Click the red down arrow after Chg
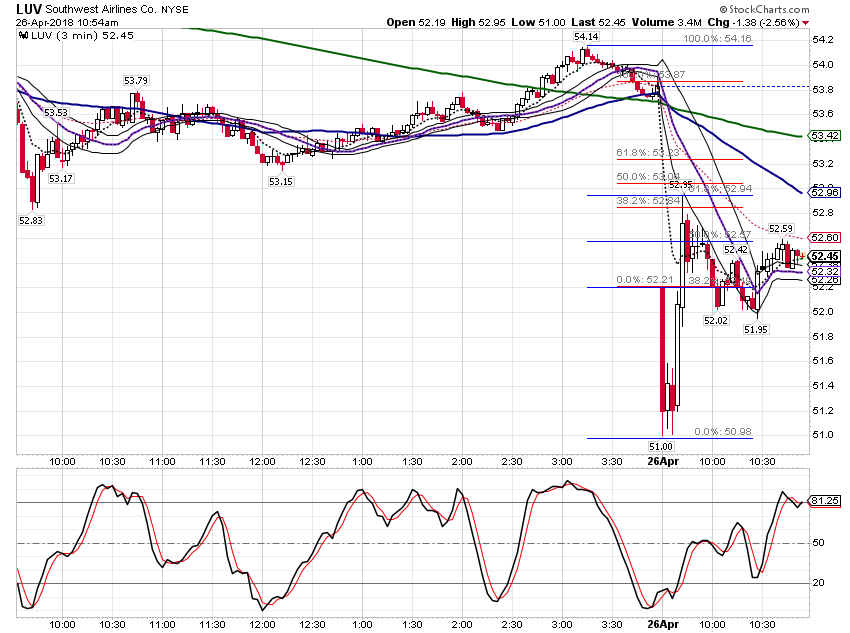850x633 pixels. [x=806, y=23]
